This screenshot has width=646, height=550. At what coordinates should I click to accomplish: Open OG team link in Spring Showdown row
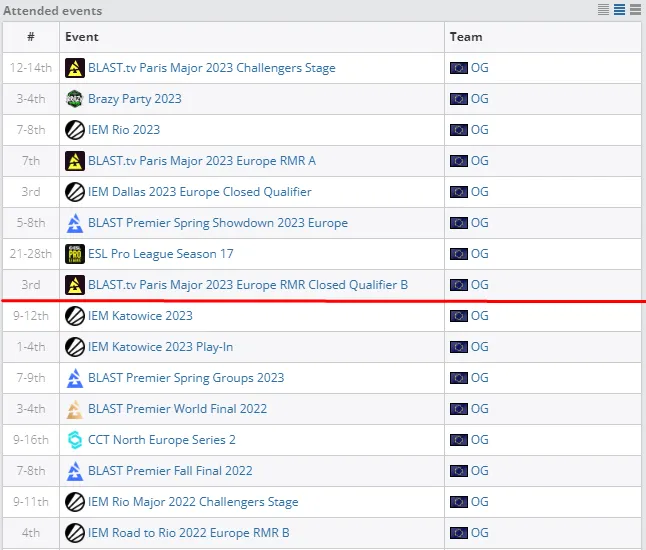click(x=480, y=223)
